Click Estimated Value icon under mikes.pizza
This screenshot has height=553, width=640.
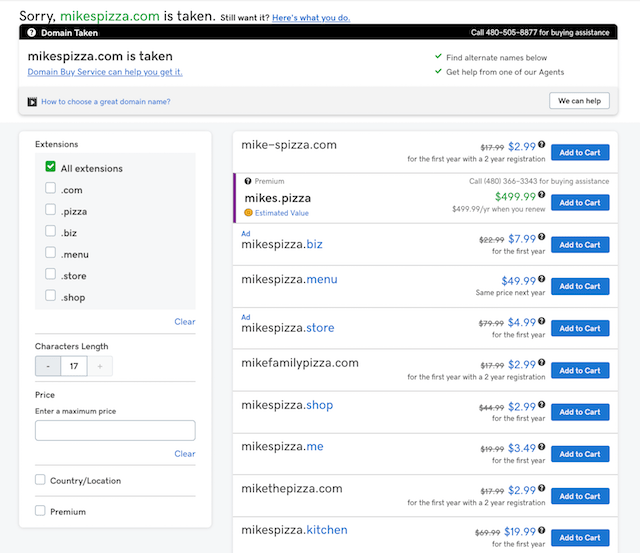point(249,213)
